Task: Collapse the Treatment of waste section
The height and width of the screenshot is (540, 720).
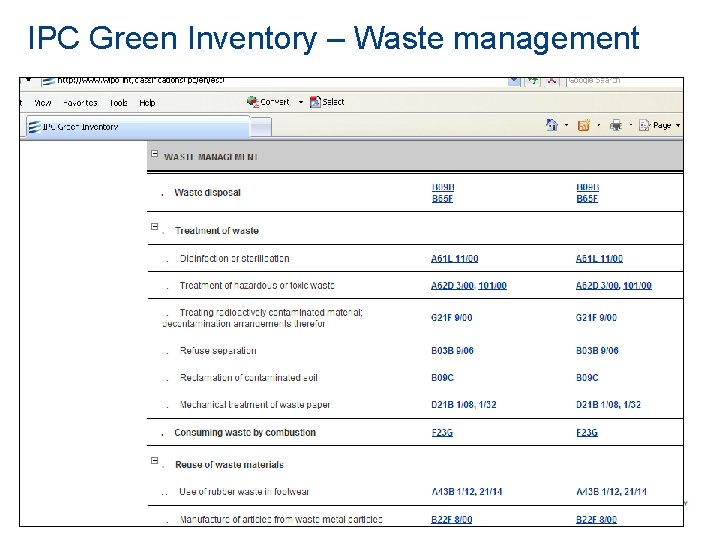Action: (x=155, y=227)
